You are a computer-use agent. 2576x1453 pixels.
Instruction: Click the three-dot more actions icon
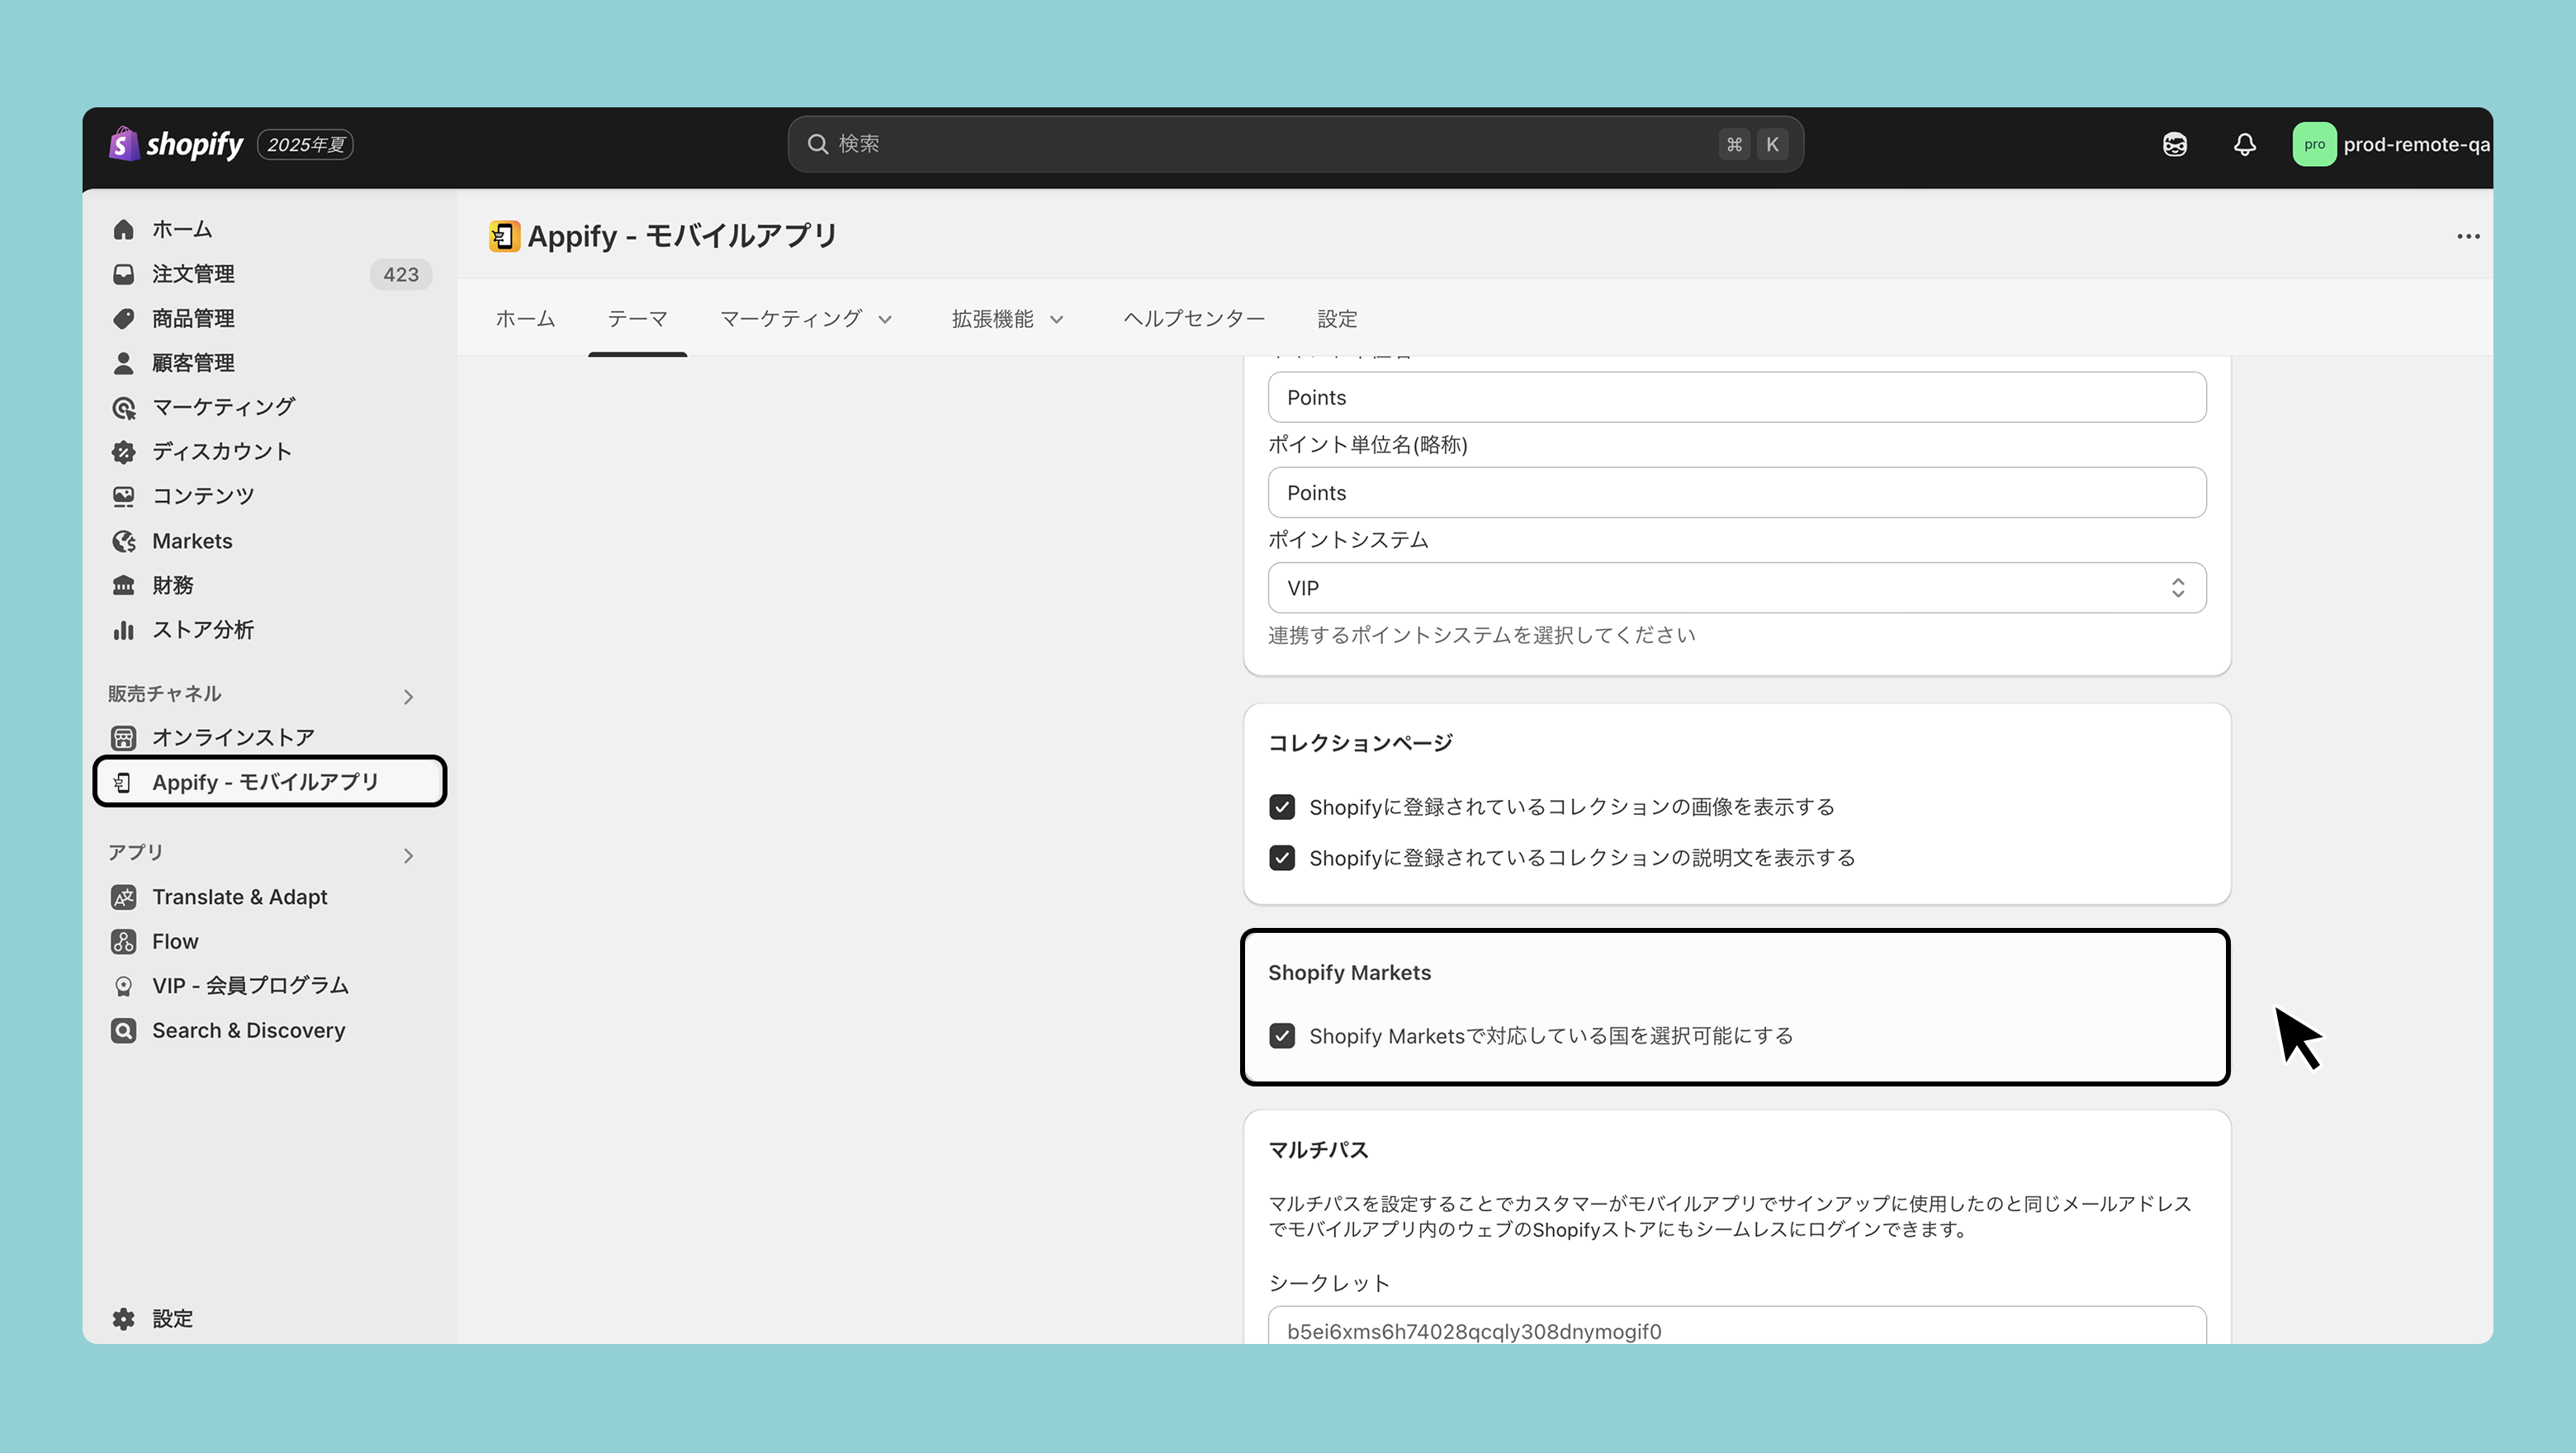(x=2468, y=236)
